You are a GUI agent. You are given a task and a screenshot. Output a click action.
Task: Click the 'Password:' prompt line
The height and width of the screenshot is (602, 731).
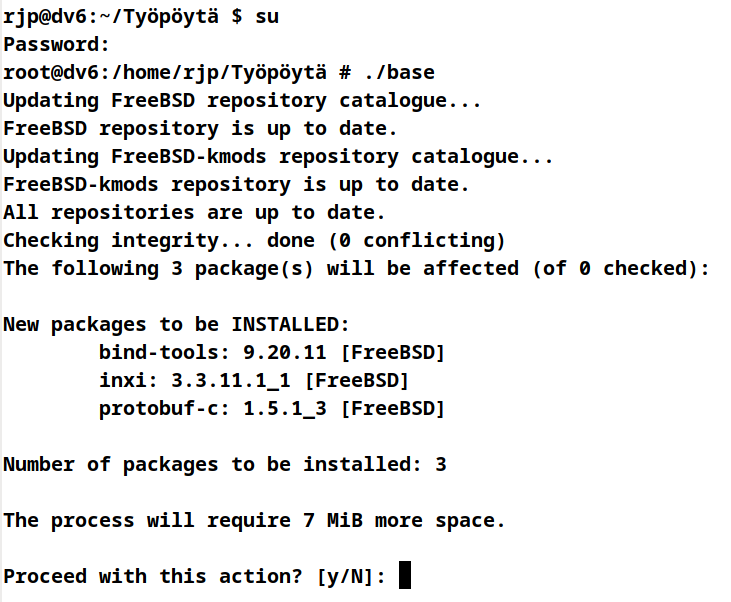[x=56, y=45]
